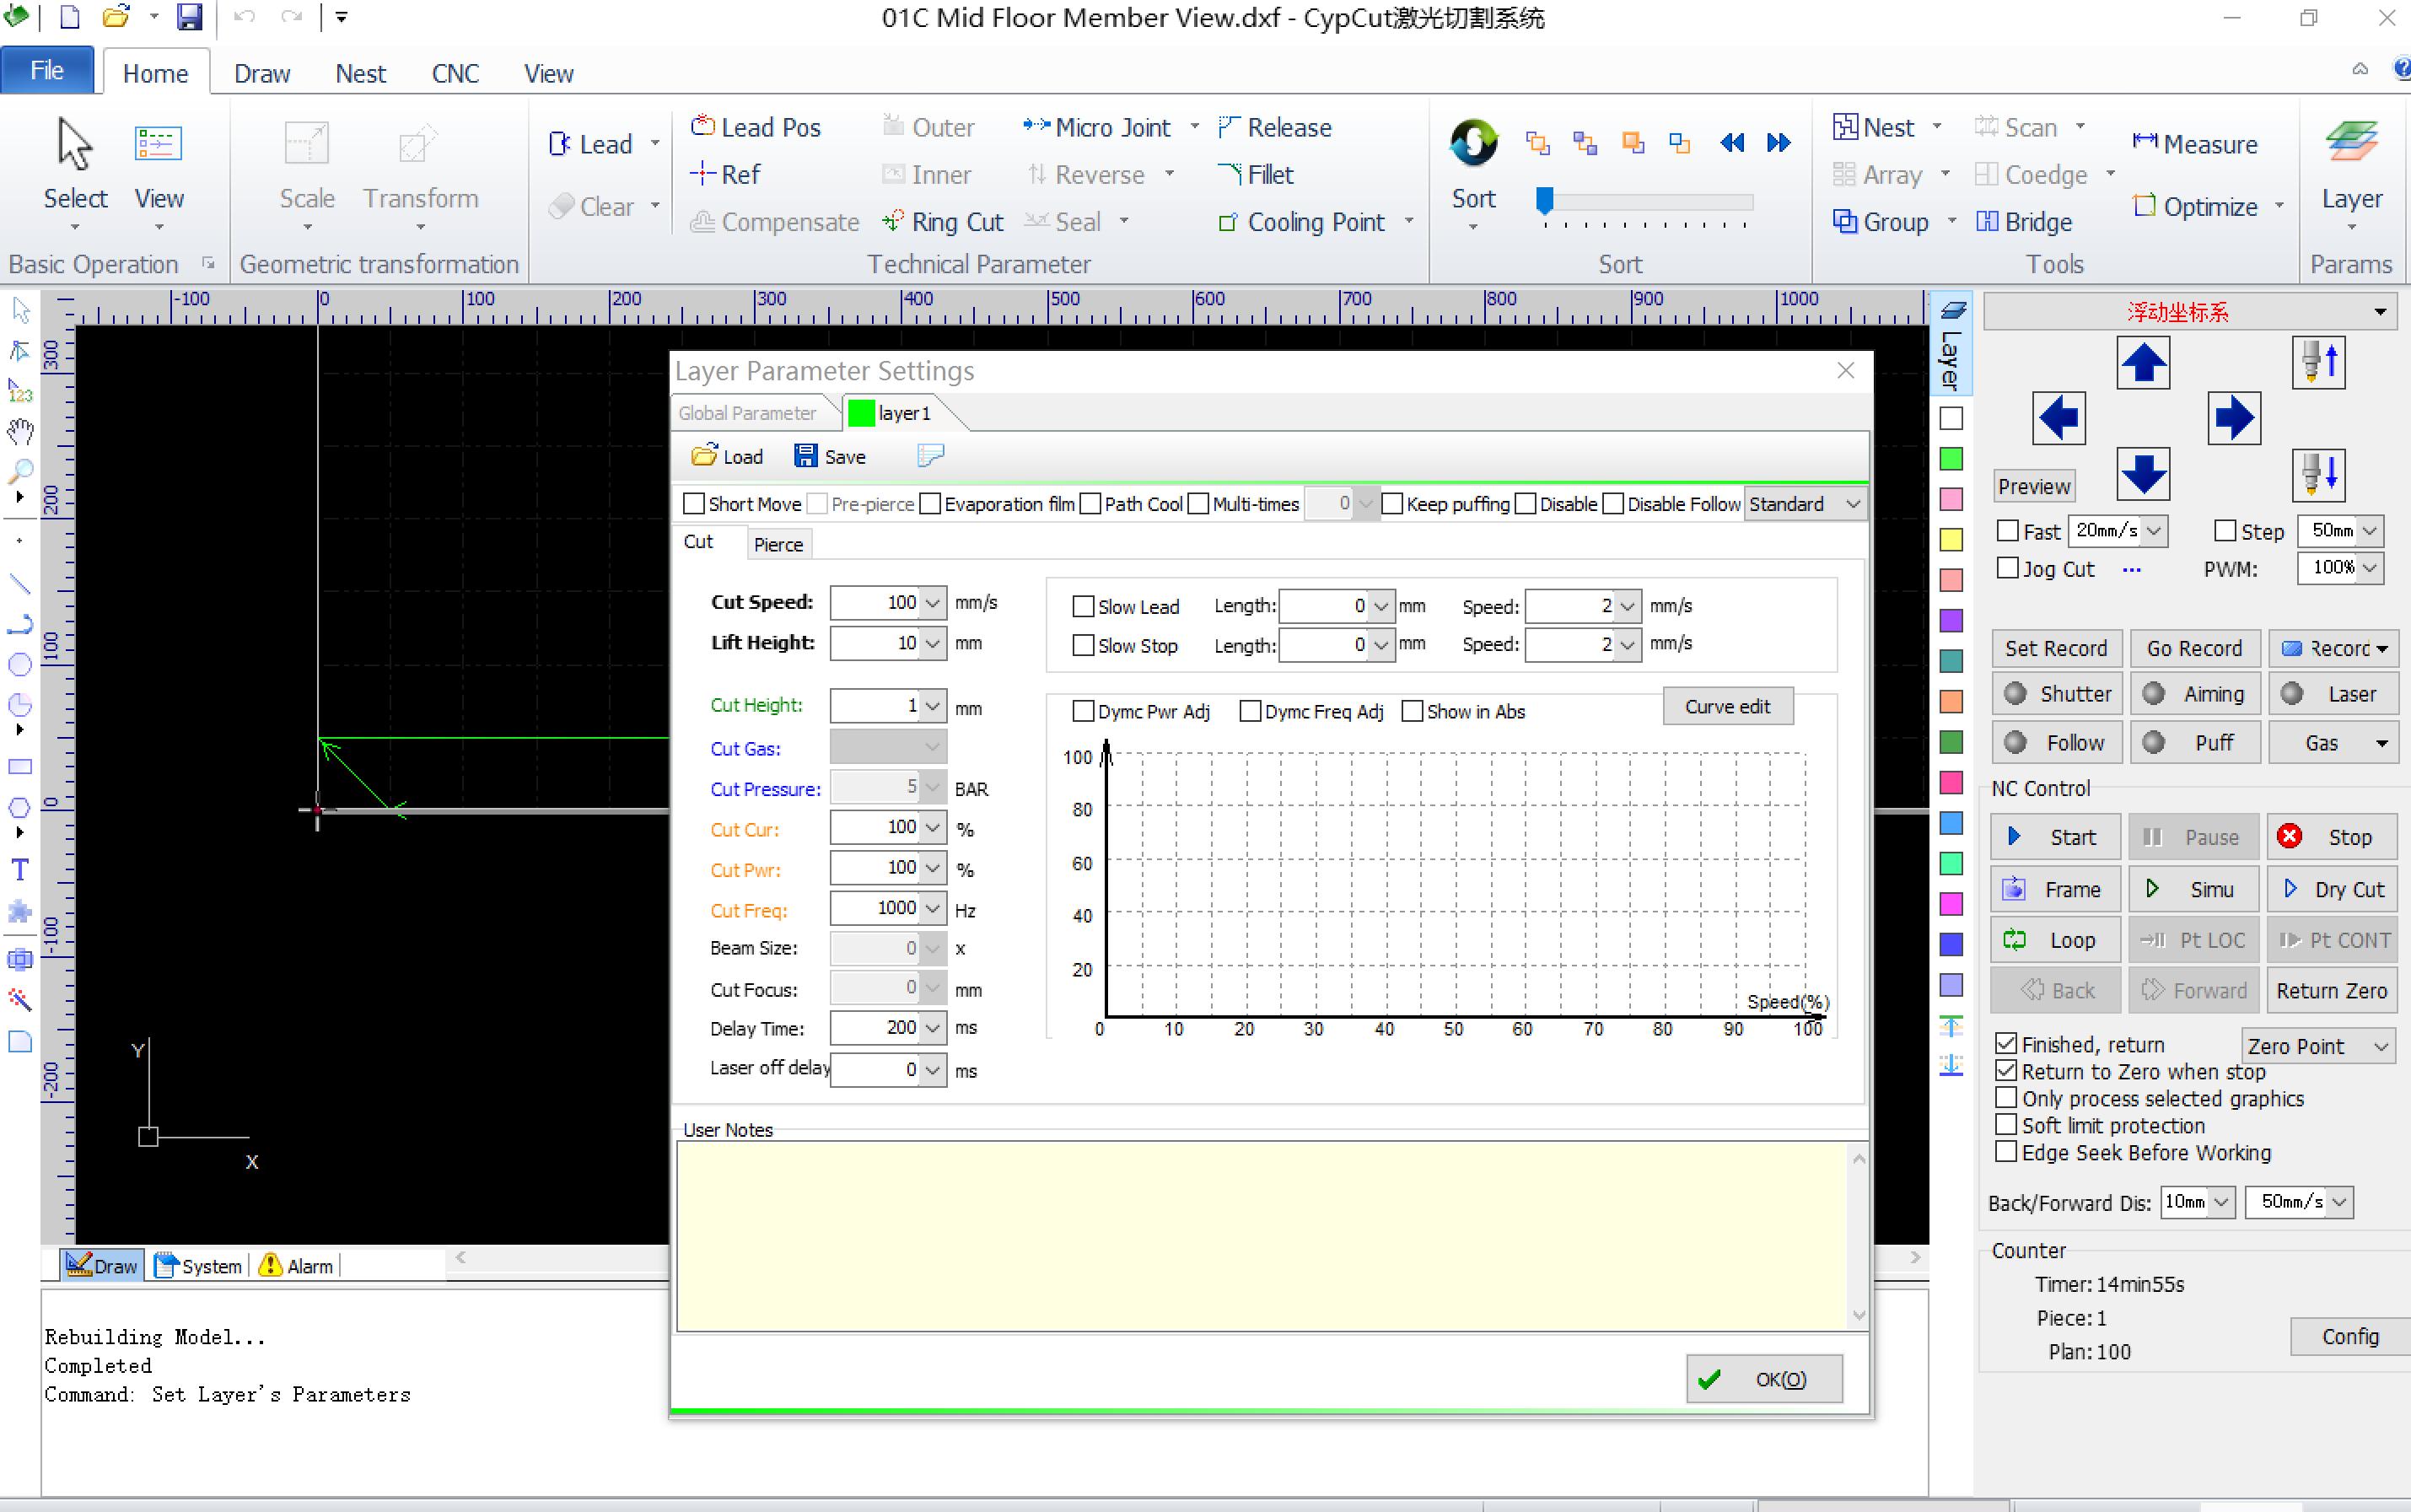Open the CNC ribbon tab
Image resolution: width=2411 pixels, height=1512 pixels.
[455, 73]
